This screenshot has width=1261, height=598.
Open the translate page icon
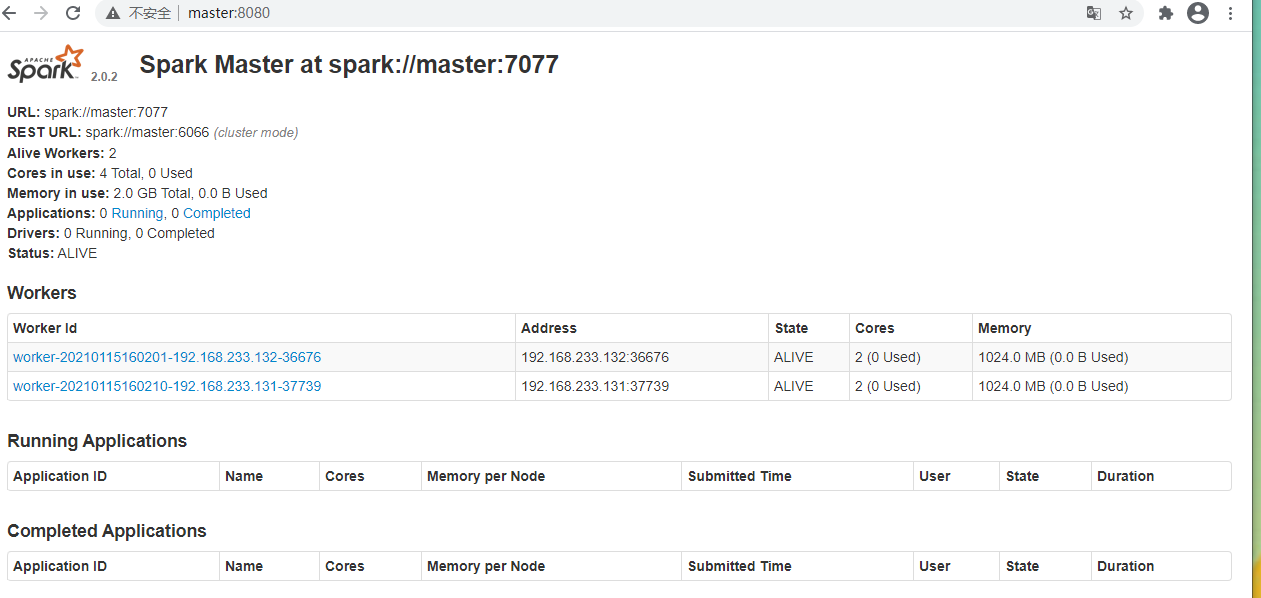point(1094,13)
